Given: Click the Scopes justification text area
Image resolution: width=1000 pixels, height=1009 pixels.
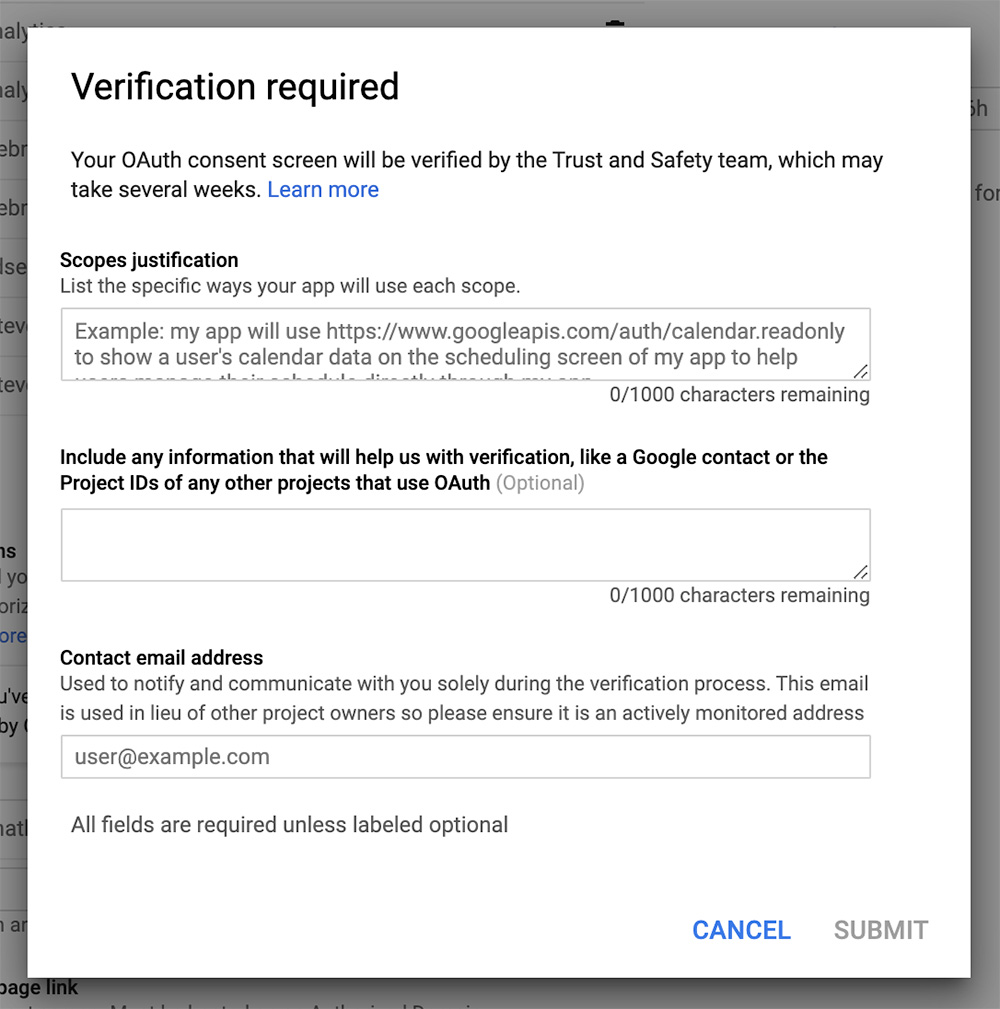Looking at the screenshot, I should click(x=465, y=344).
